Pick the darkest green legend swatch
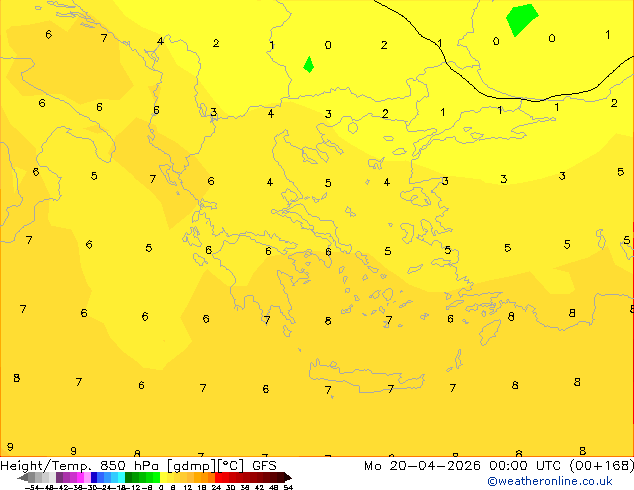Image resolution: width=634 pixels, height=490 pixels. (x=129, y=477)
